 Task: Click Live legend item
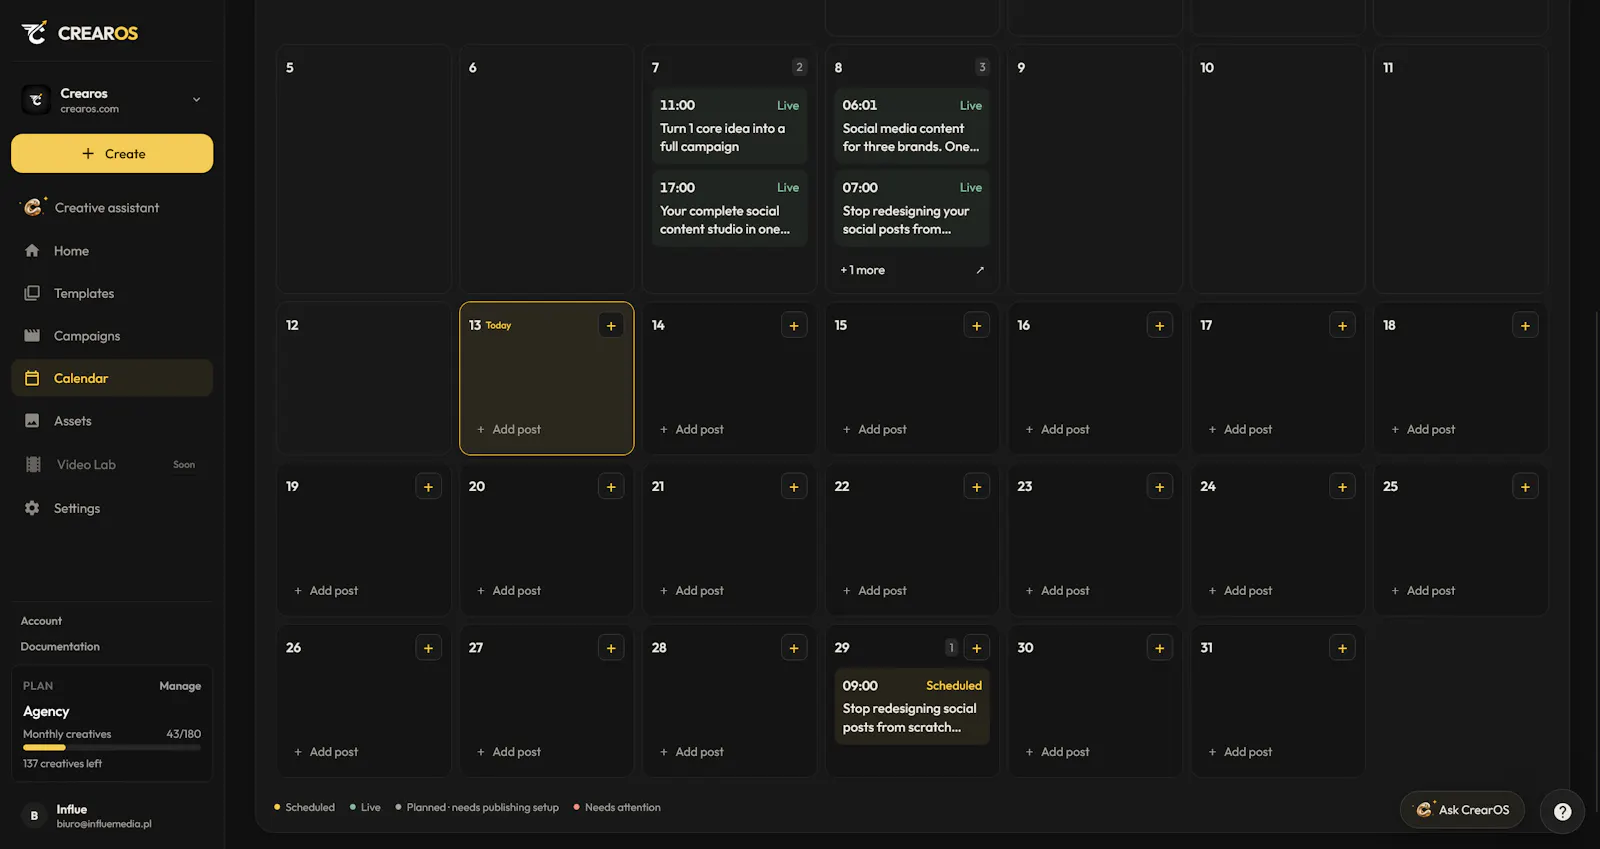[x=365, y=808]
